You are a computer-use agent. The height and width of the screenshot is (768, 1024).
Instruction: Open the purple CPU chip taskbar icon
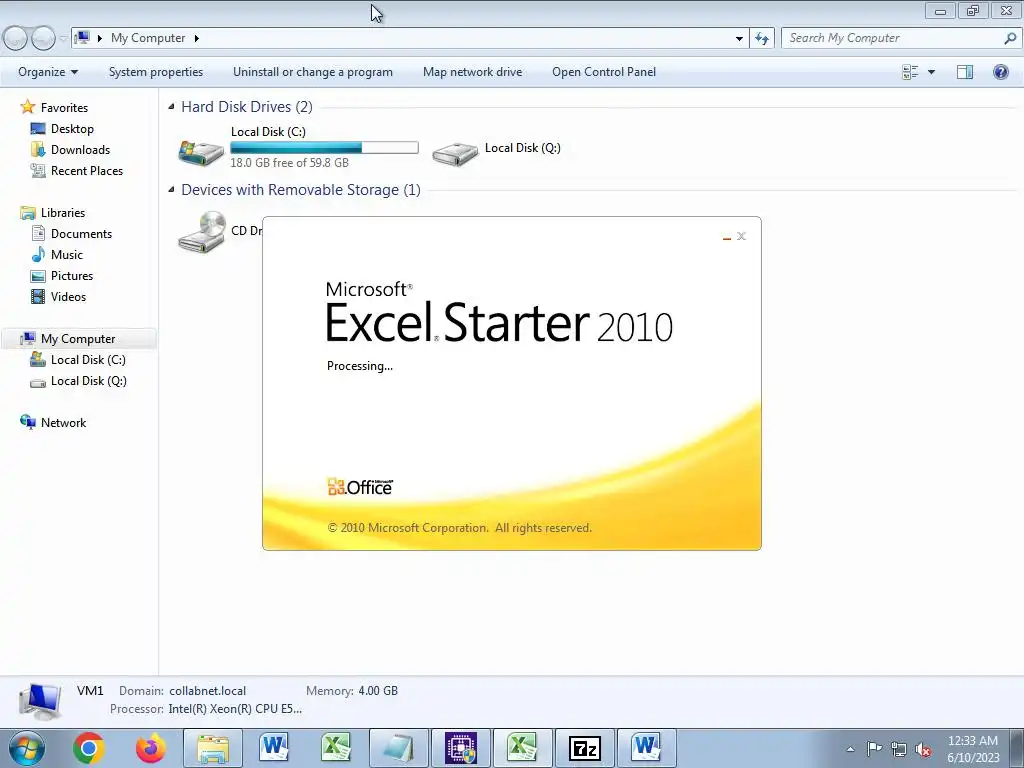(460, 748)
